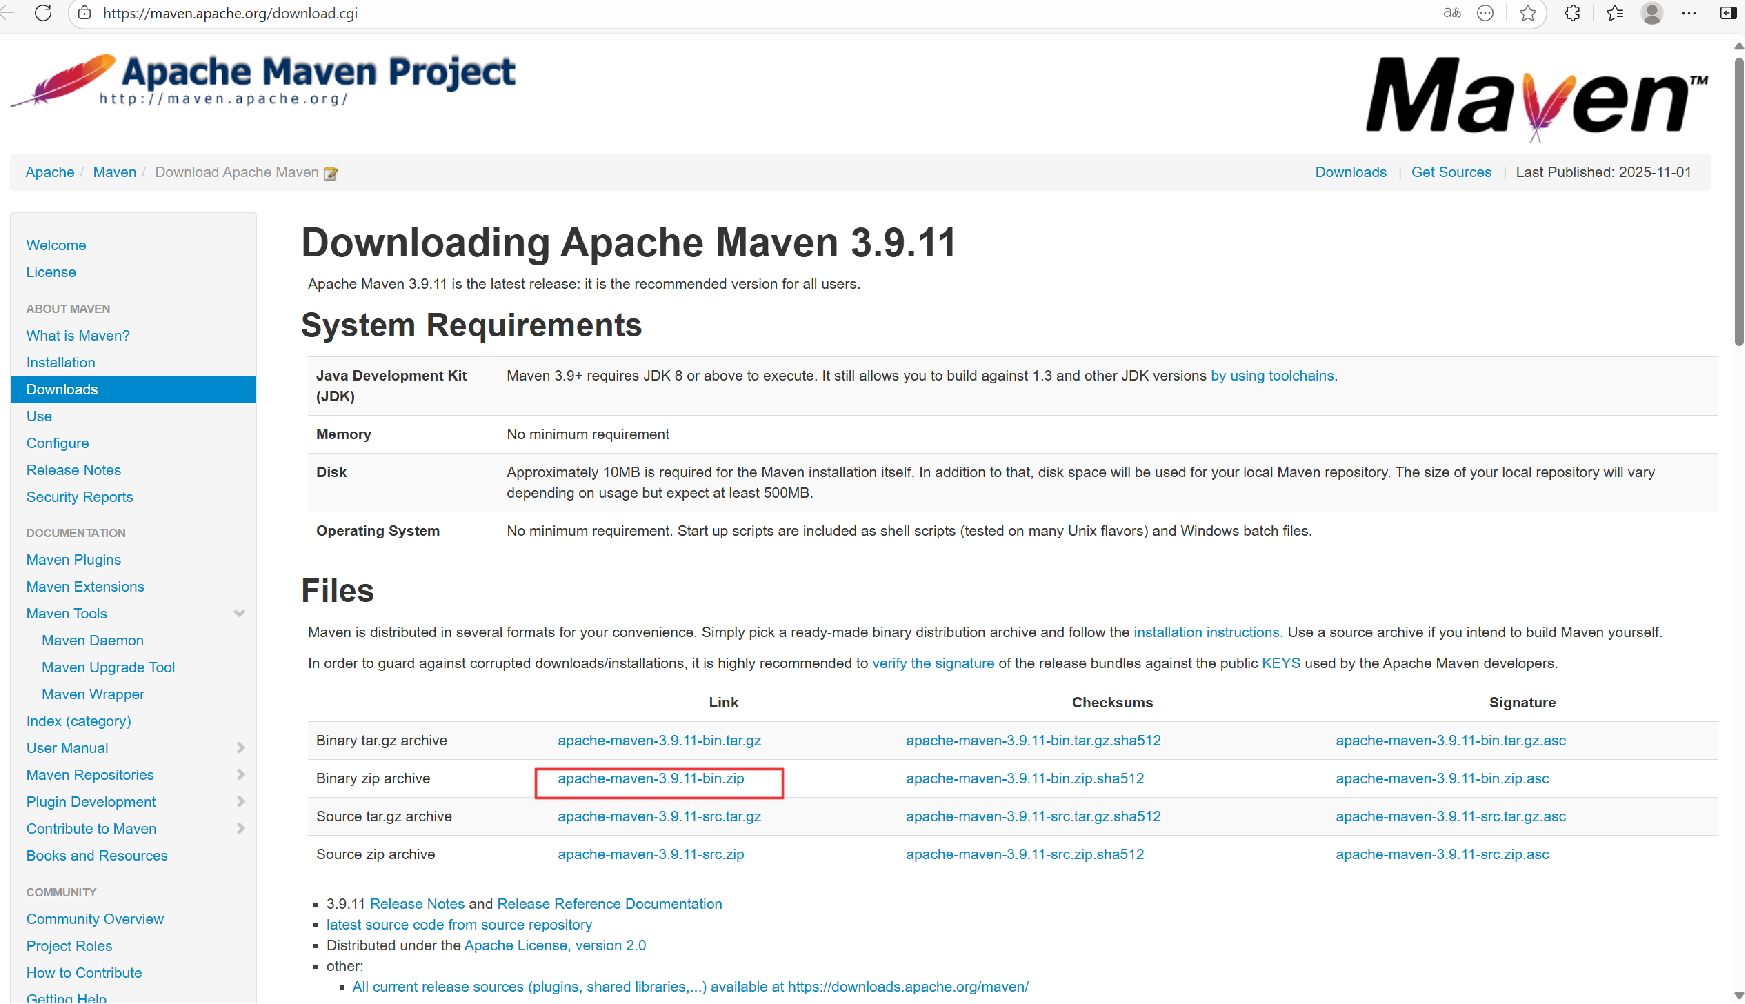Click the user profile avatar
This screenshot has height=1004, width=1745.
(x=1652, y=13)
